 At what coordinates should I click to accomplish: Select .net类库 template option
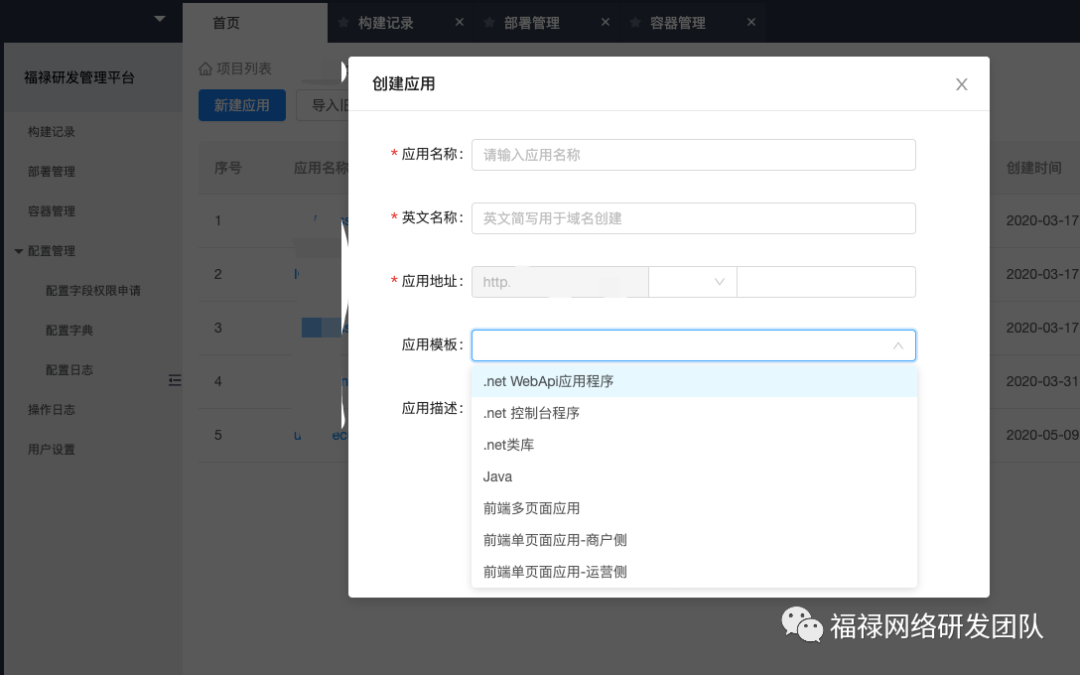tap(694, 444)
